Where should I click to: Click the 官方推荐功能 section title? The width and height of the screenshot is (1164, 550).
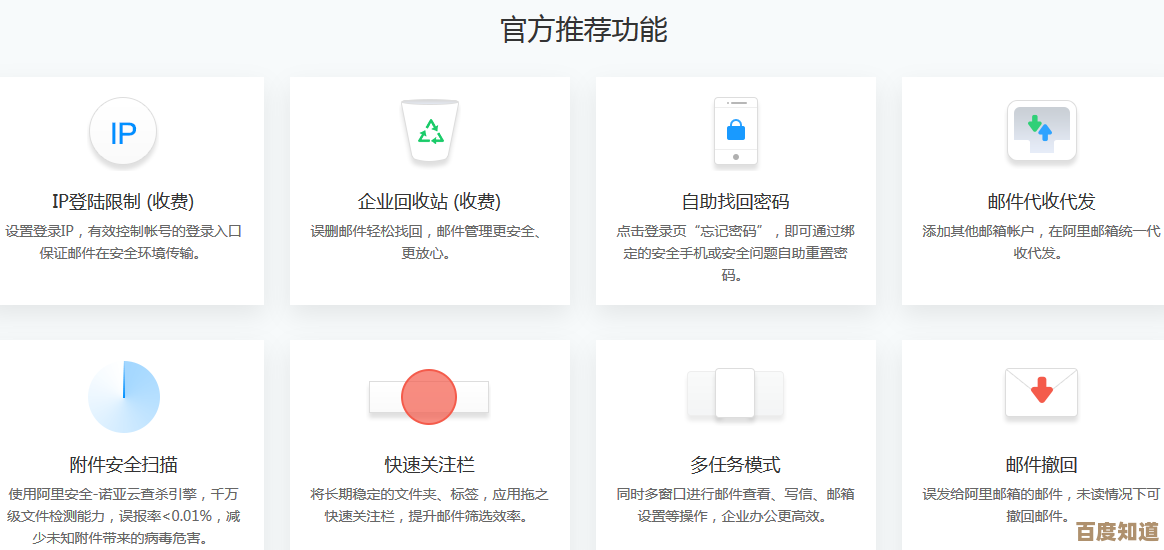pyautogui.click(x=583, y=30)
